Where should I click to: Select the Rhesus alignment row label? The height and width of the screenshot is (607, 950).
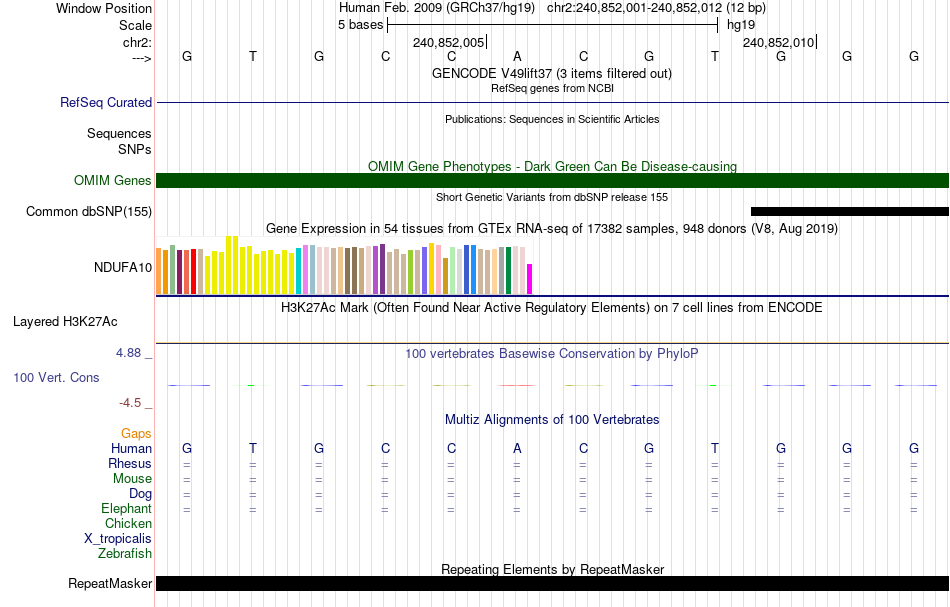tap(130, 463)
